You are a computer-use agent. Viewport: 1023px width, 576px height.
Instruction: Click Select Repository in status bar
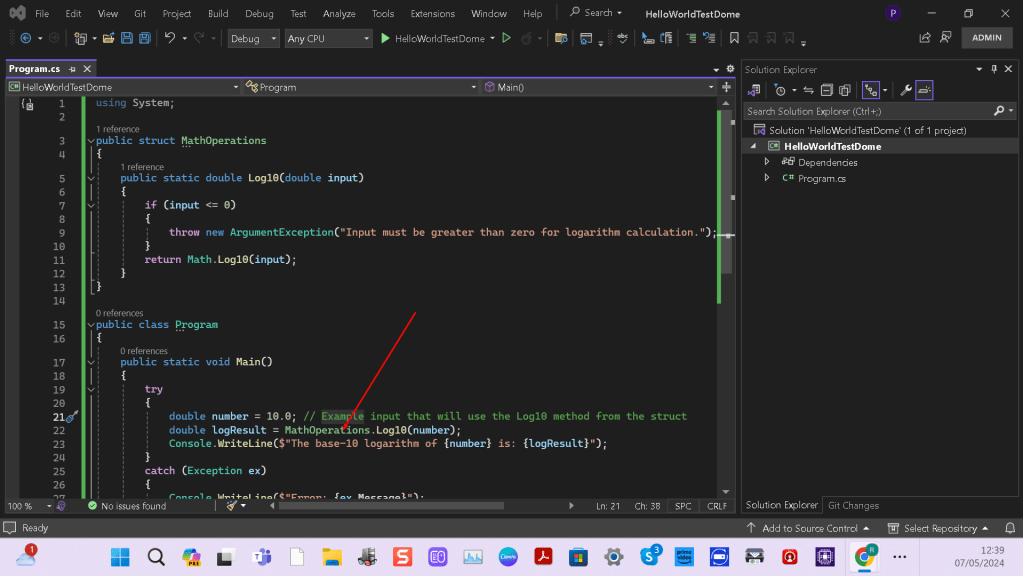coord(938,528)
